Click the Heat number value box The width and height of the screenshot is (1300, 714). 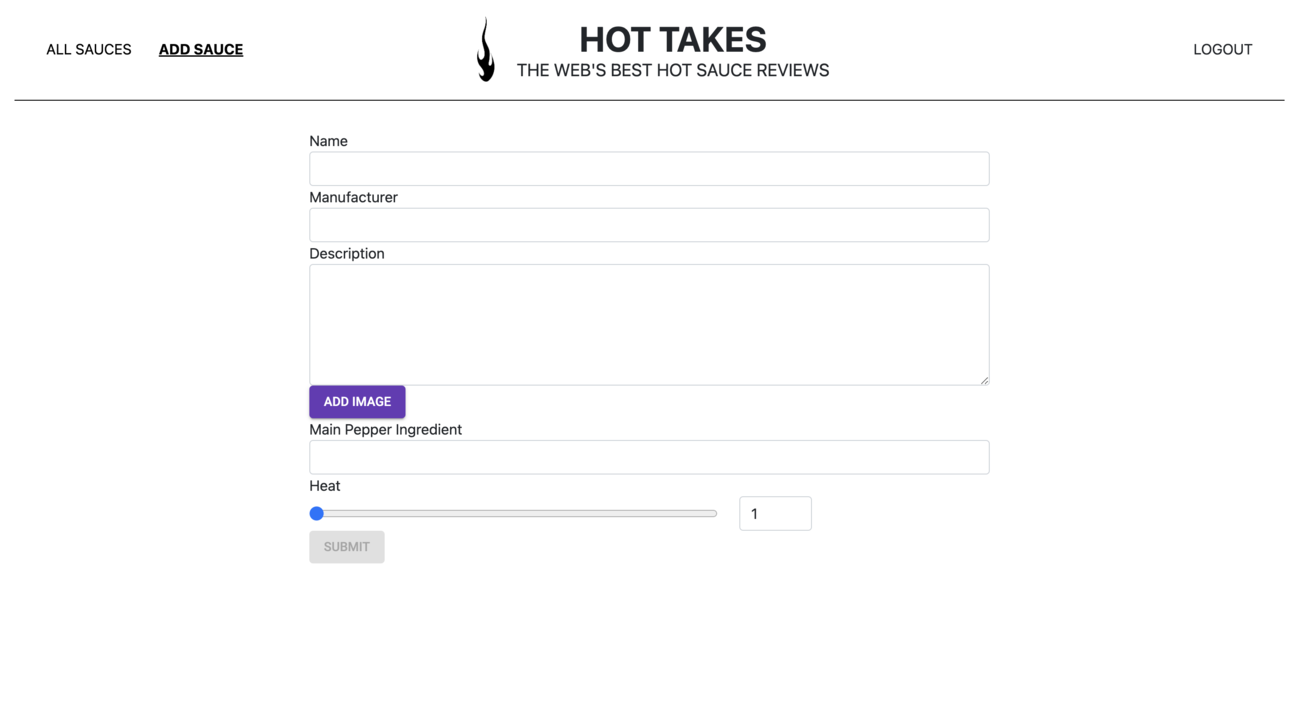click(775, 513)
